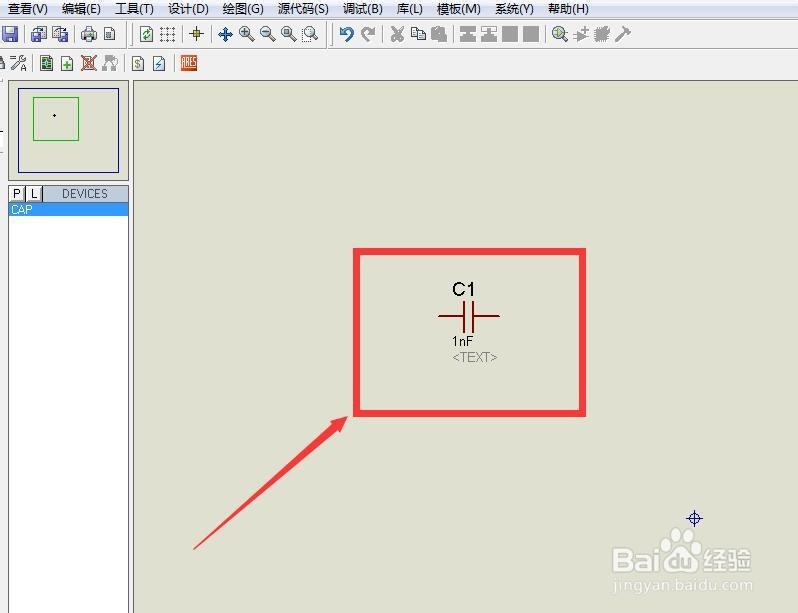Click the Export Section icon
The height and width of the screenshot is (613, 798).
[60, 35]
